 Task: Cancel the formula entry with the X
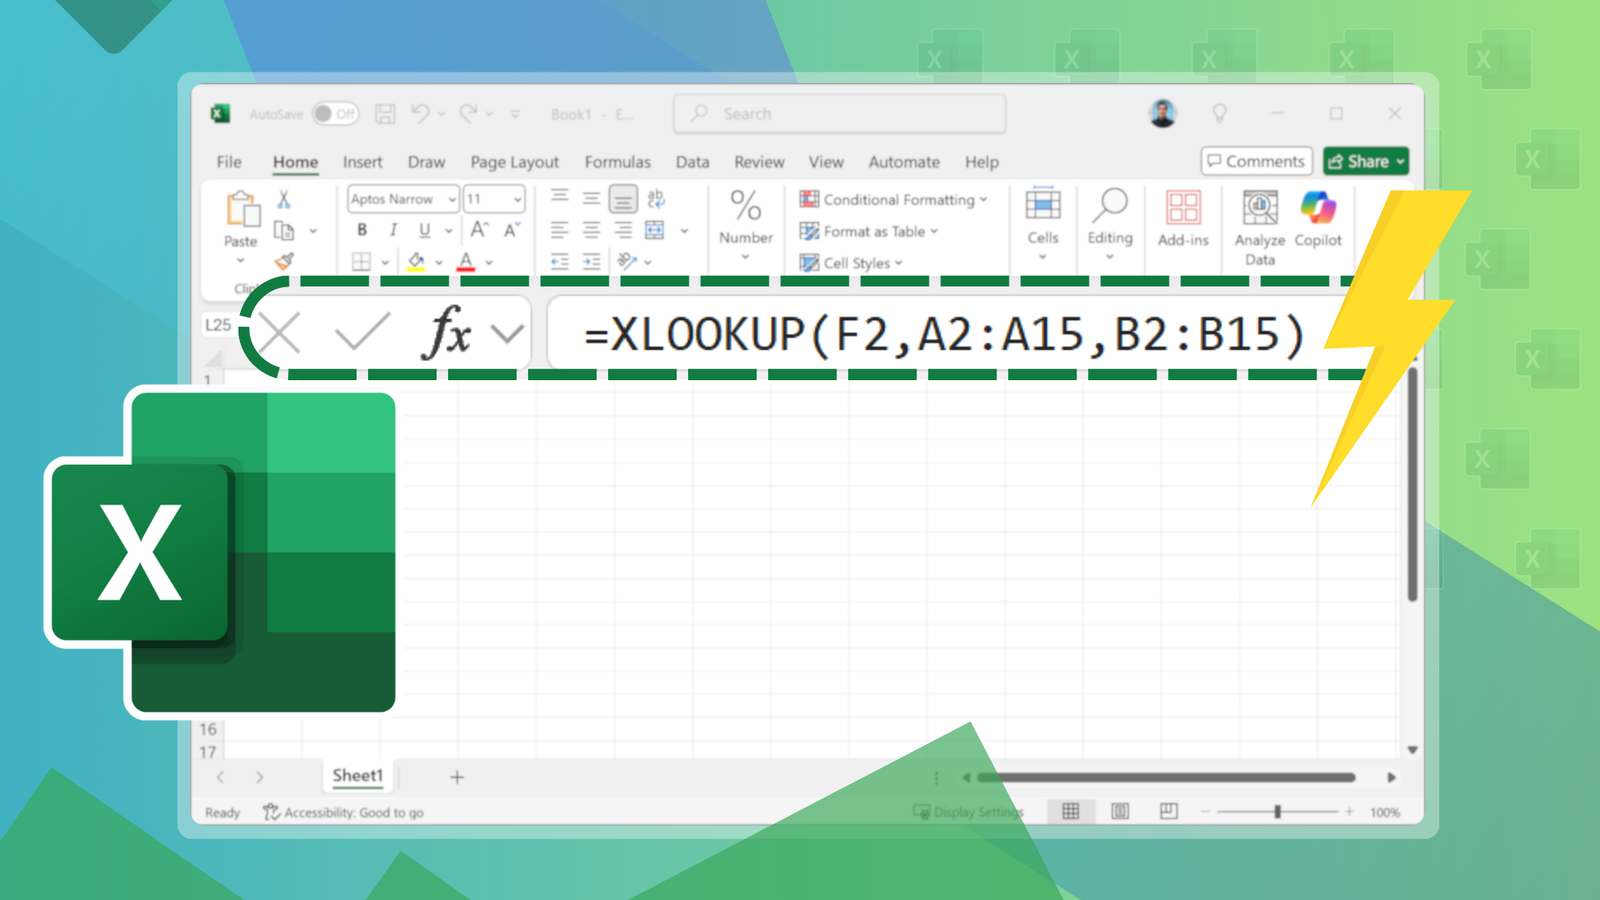coord(280,332)
